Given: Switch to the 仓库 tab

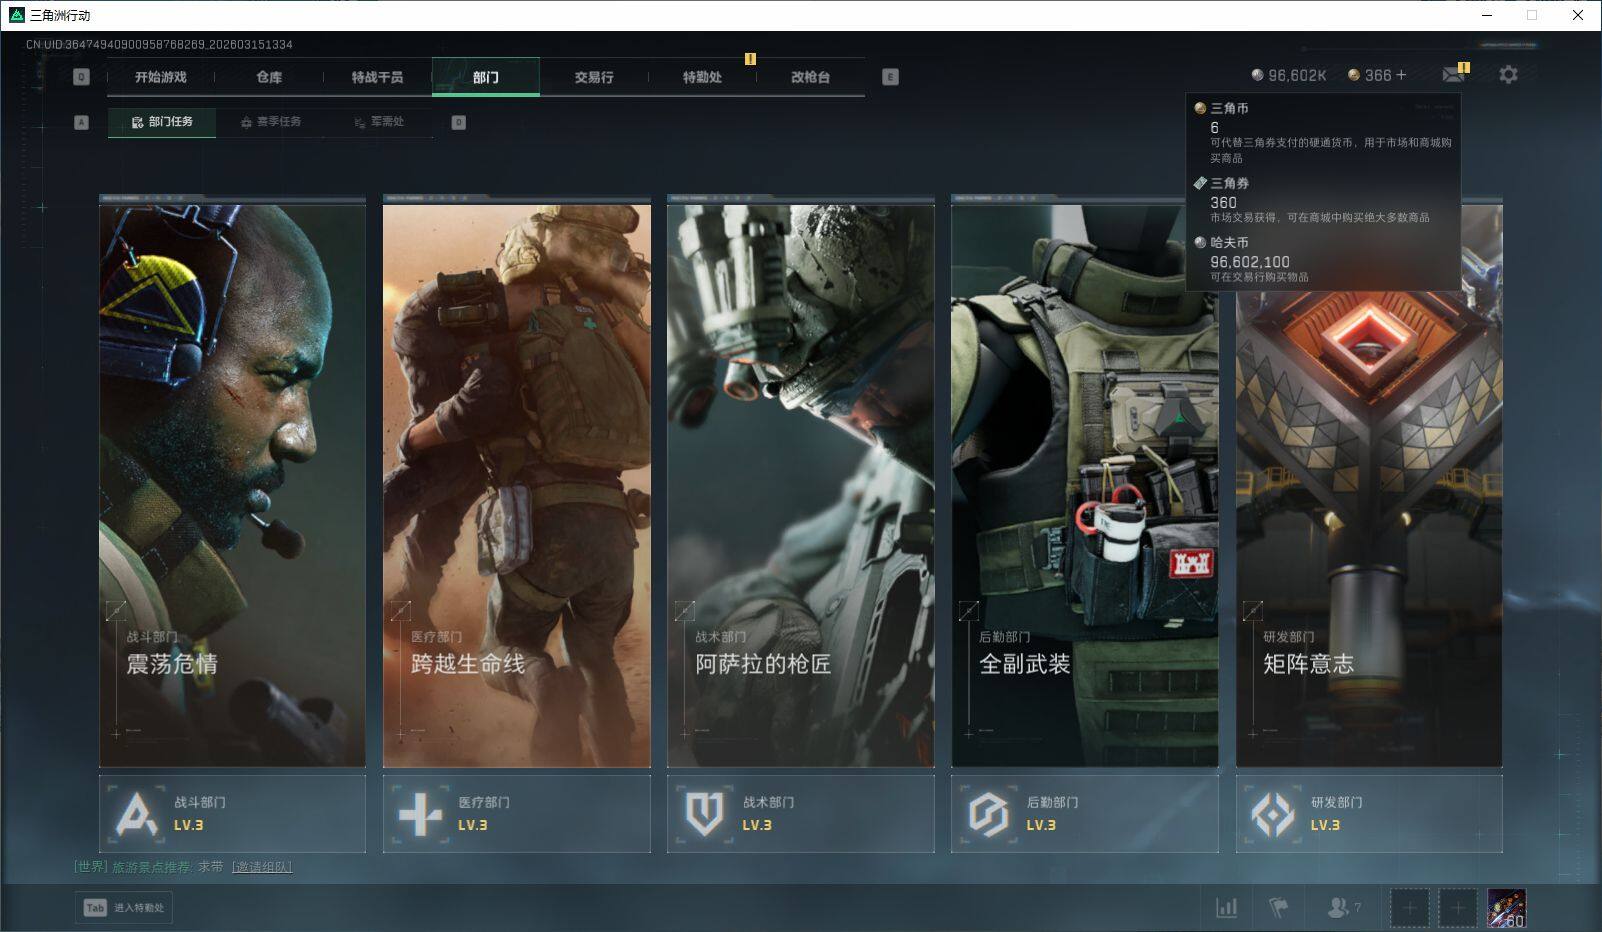Looking at the screenshot, I should click(269, 77).
